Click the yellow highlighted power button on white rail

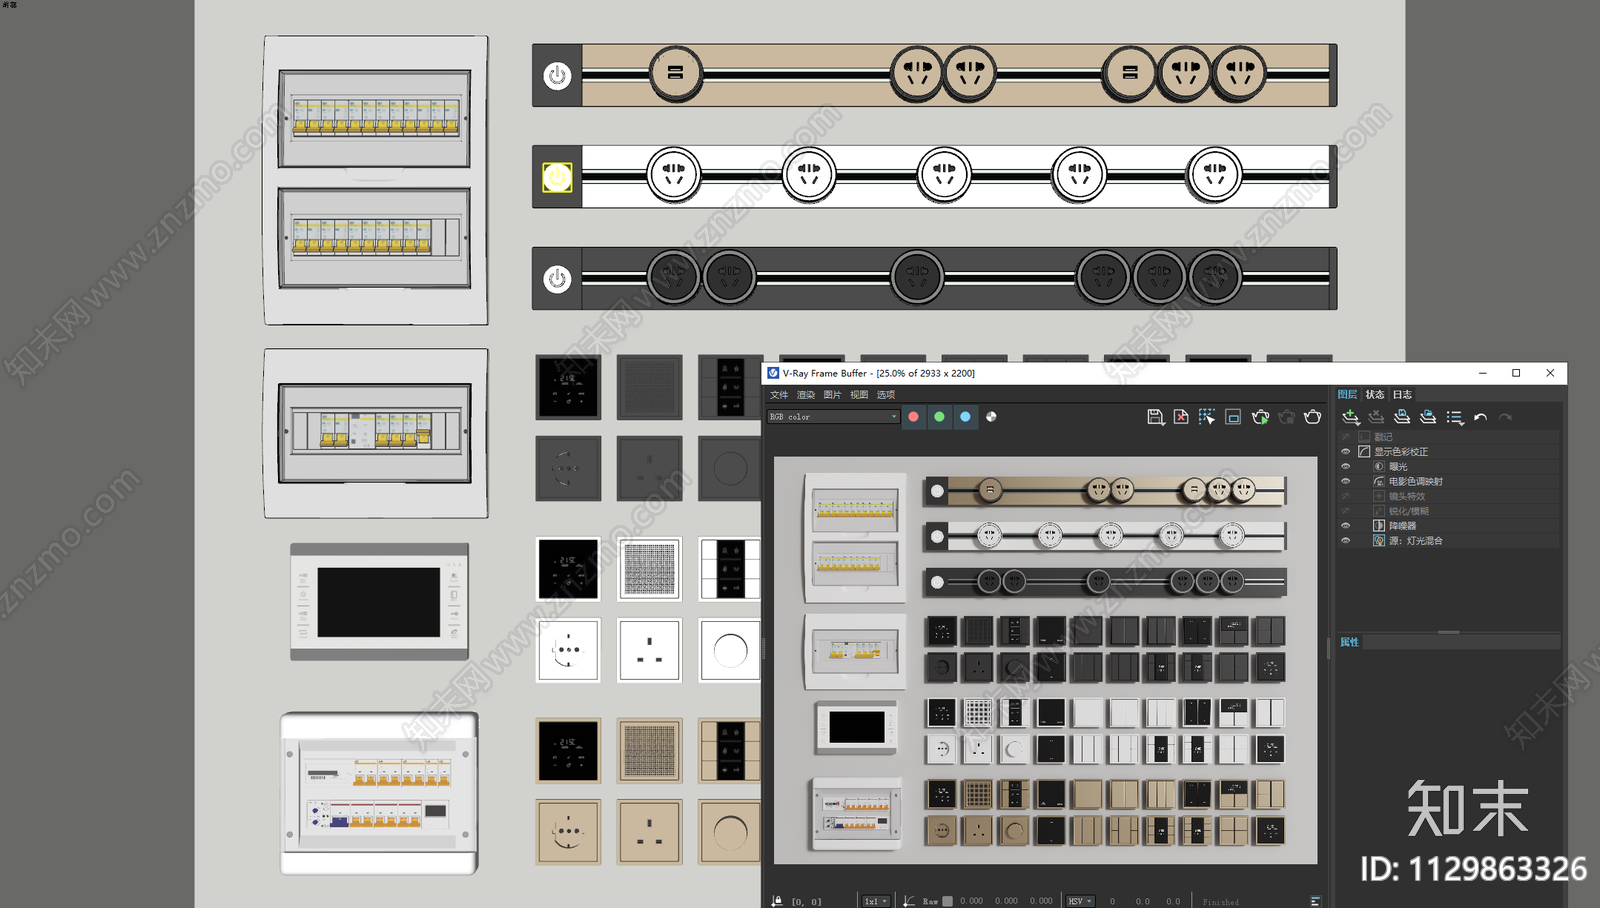click(x=557, y=177)
